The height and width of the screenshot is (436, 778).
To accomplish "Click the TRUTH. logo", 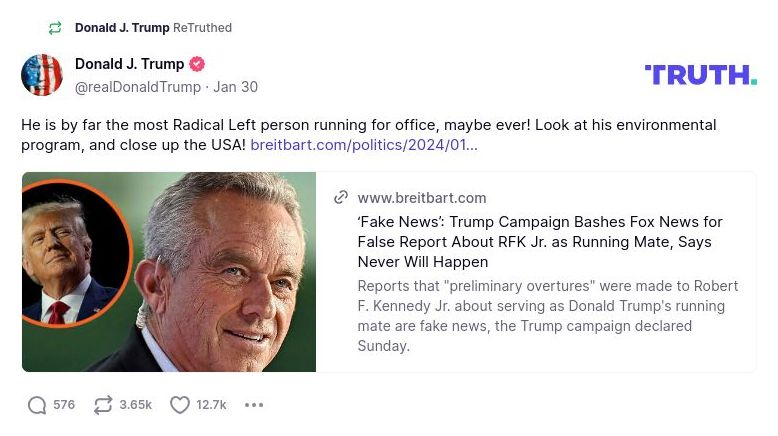I will tap(700, 75).
